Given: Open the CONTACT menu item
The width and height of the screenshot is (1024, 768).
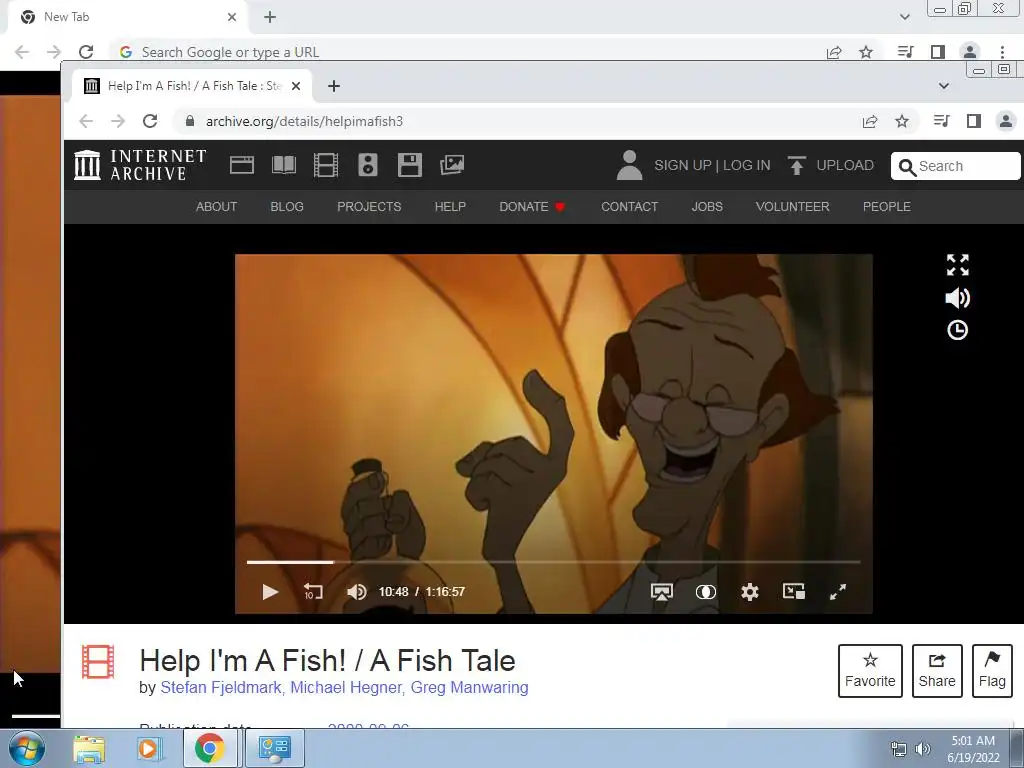Looking at the screenshot, I should click(x=630, y=206).
